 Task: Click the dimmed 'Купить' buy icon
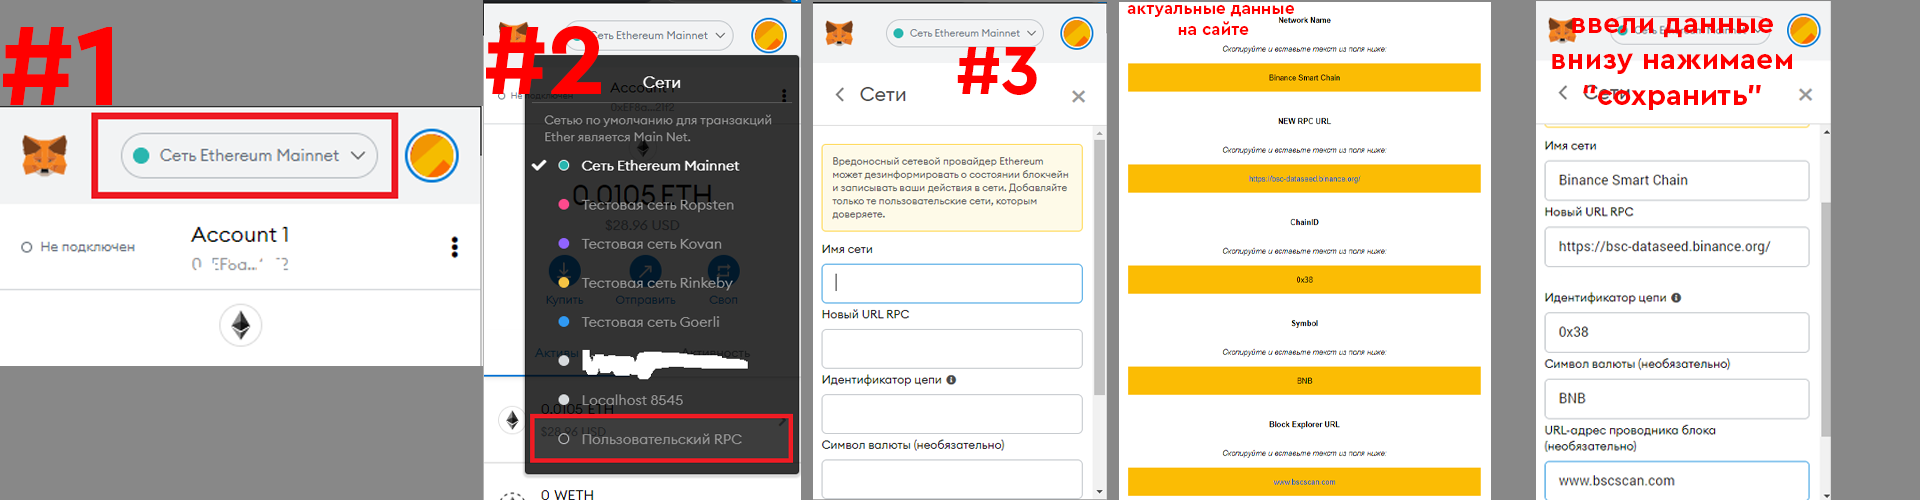coord(564,271)
